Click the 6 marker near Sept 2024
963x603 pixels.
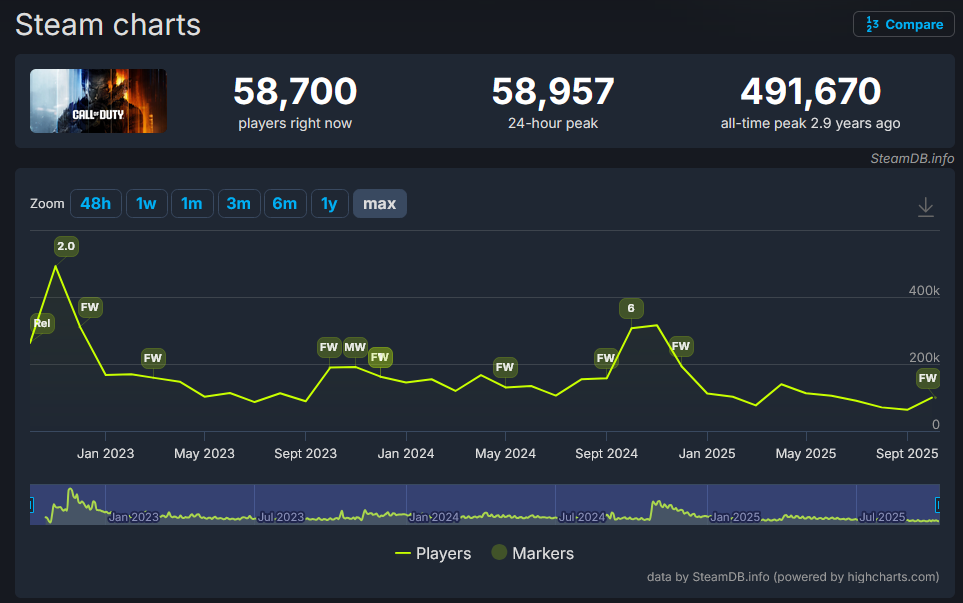631,308
